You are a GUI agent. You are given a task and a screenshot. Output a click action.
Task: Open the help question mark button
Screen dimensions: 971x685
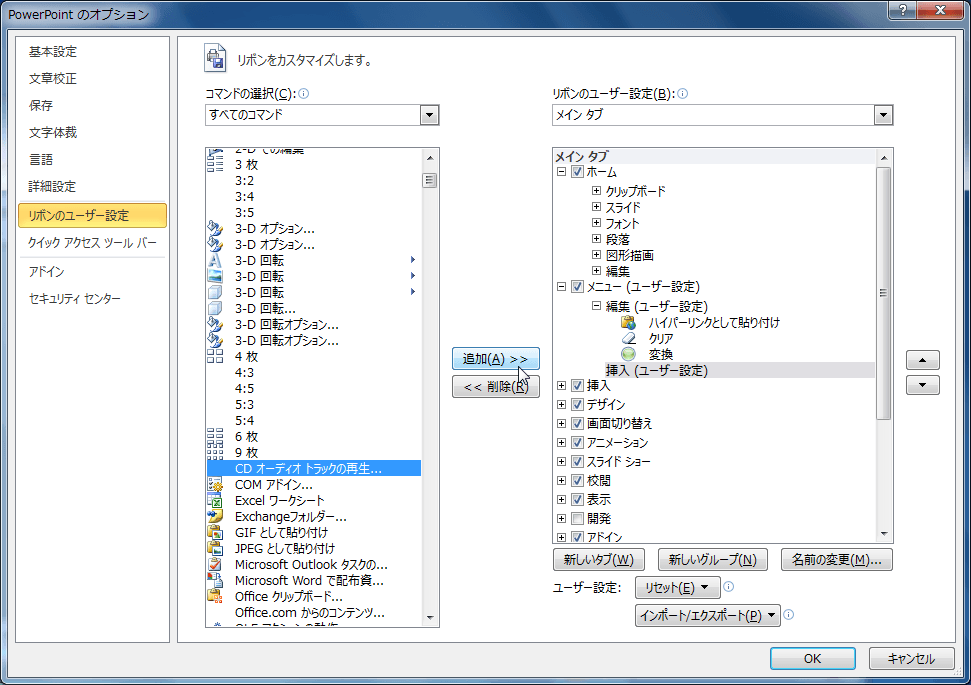(x=902, y=10)
